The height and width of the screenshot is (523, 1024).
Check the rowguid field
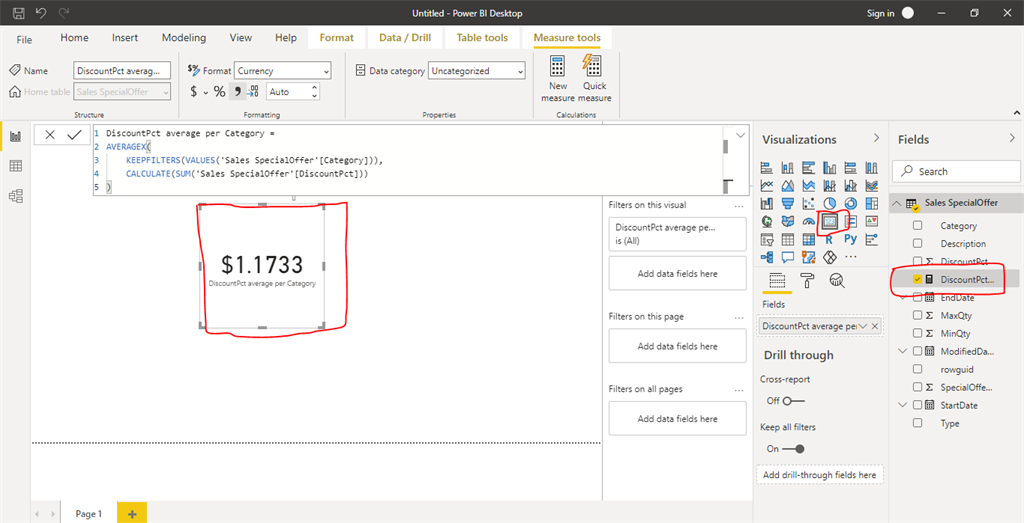918,370
